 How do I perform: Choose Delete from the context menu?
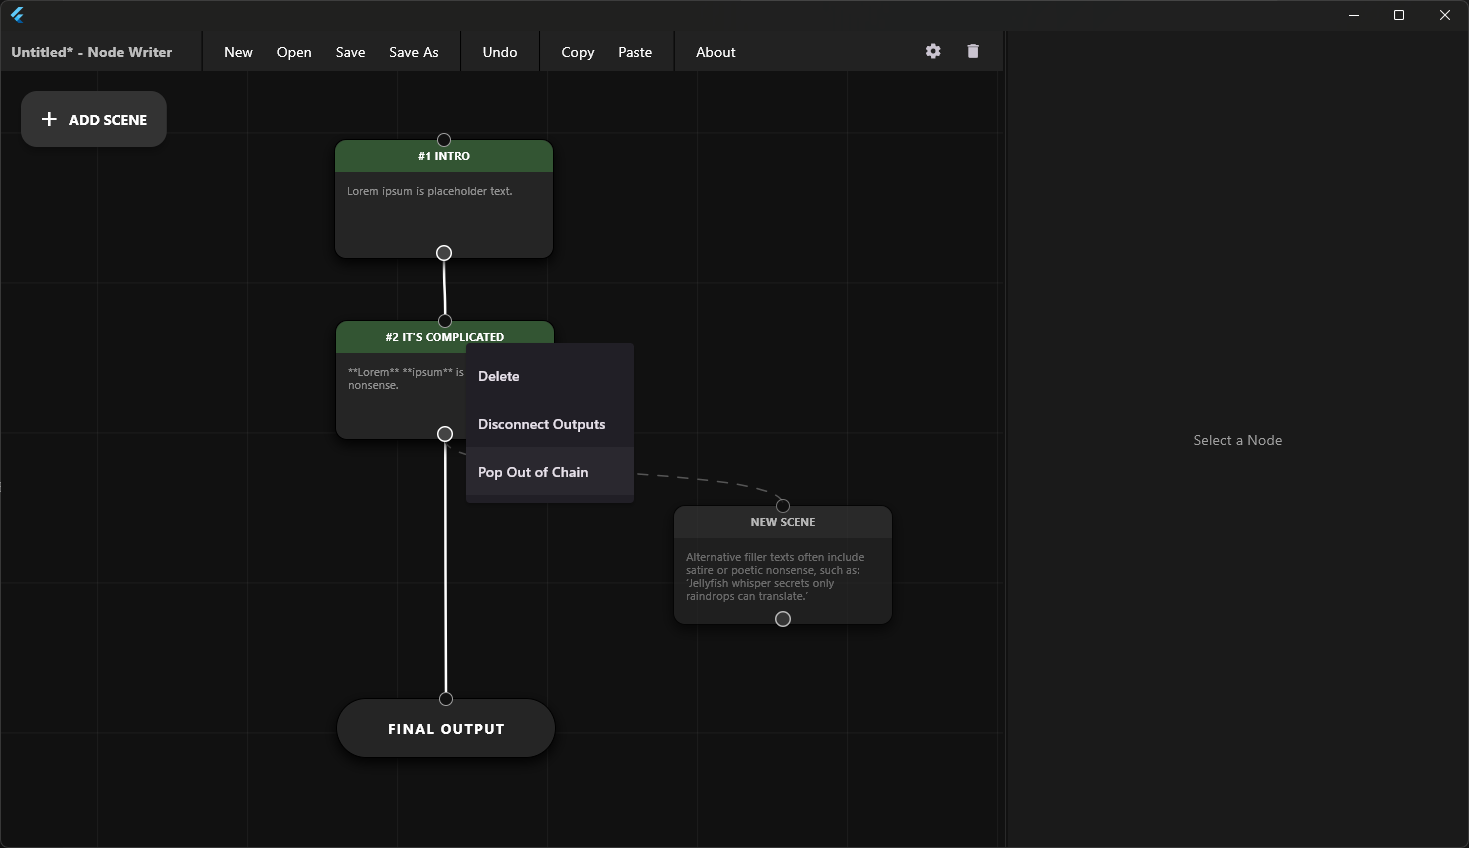pos(499,376)
